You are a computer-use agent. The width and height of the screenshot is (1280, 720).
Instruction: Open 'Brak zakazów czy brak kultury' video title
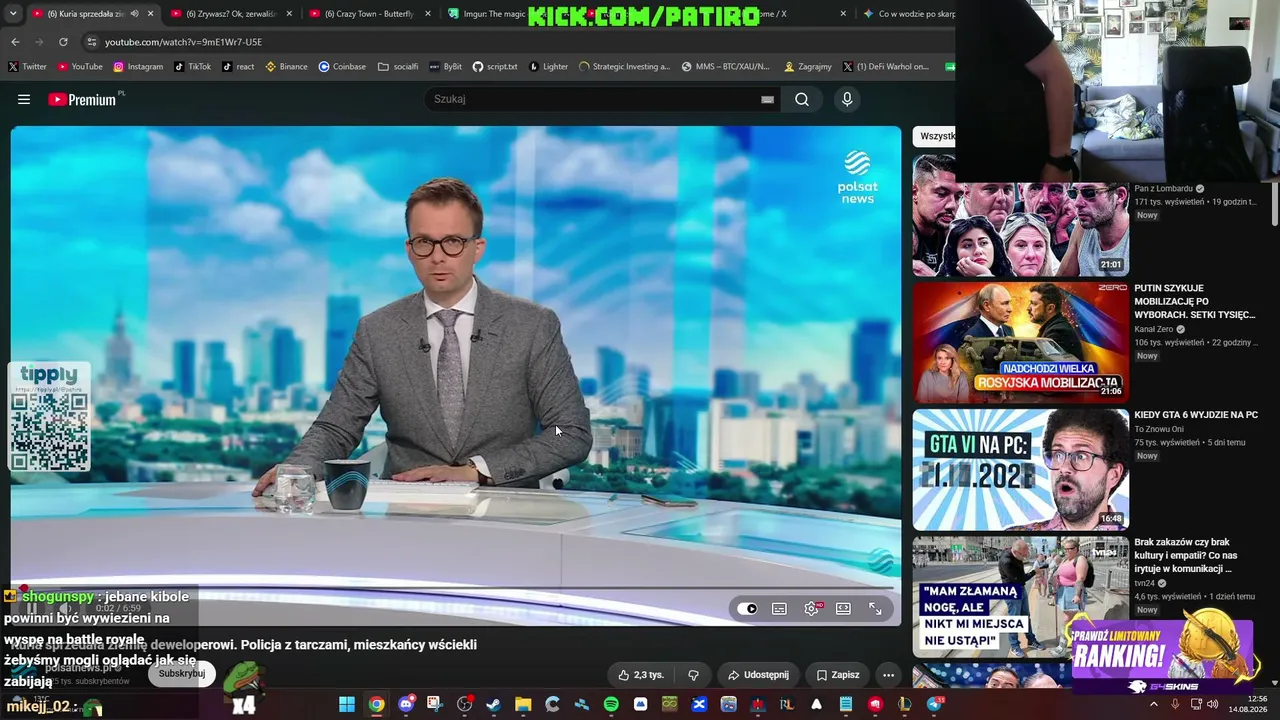1186,555
